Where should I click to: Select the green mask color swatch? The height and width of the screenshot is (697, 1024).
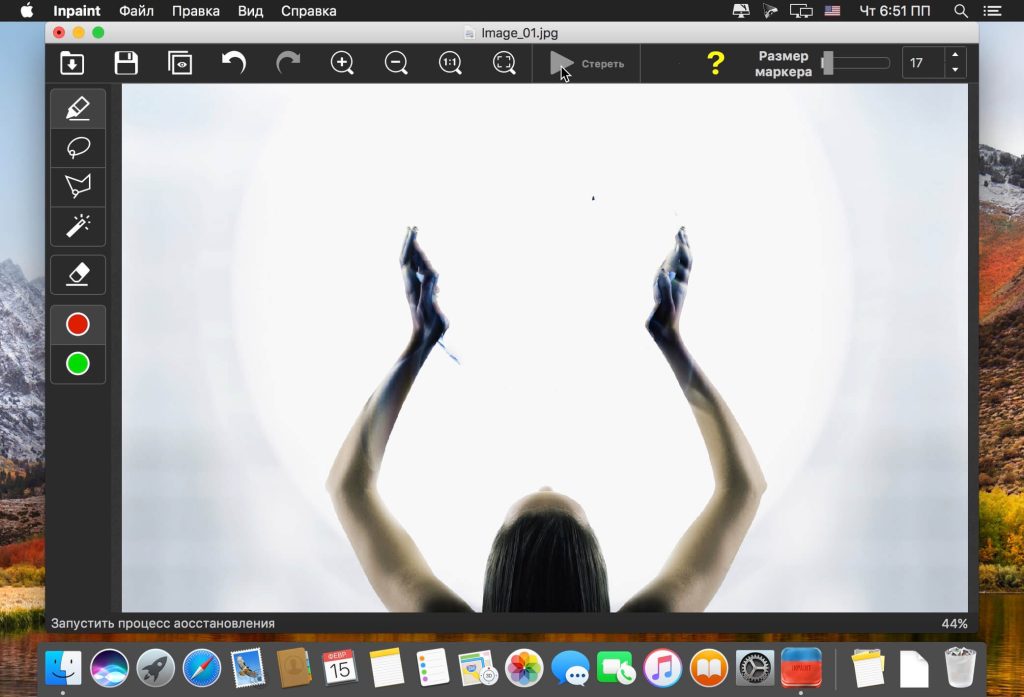coord(78,364)
